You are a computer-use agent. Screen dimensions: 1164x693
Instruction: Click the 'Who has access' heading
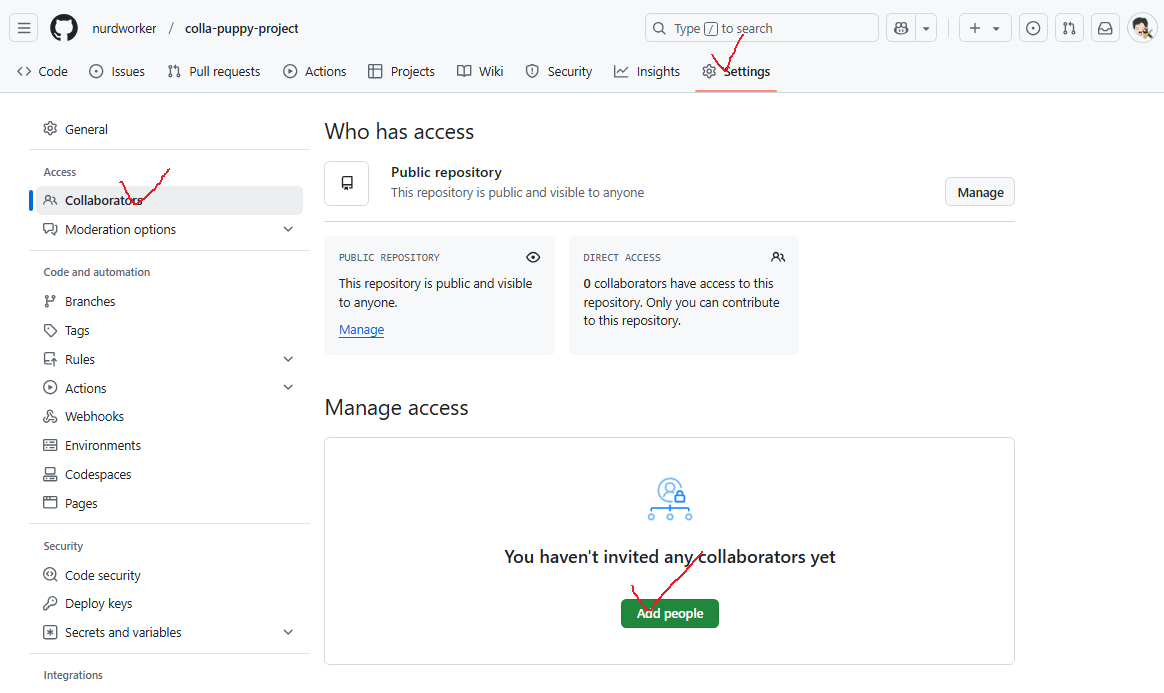399,131
